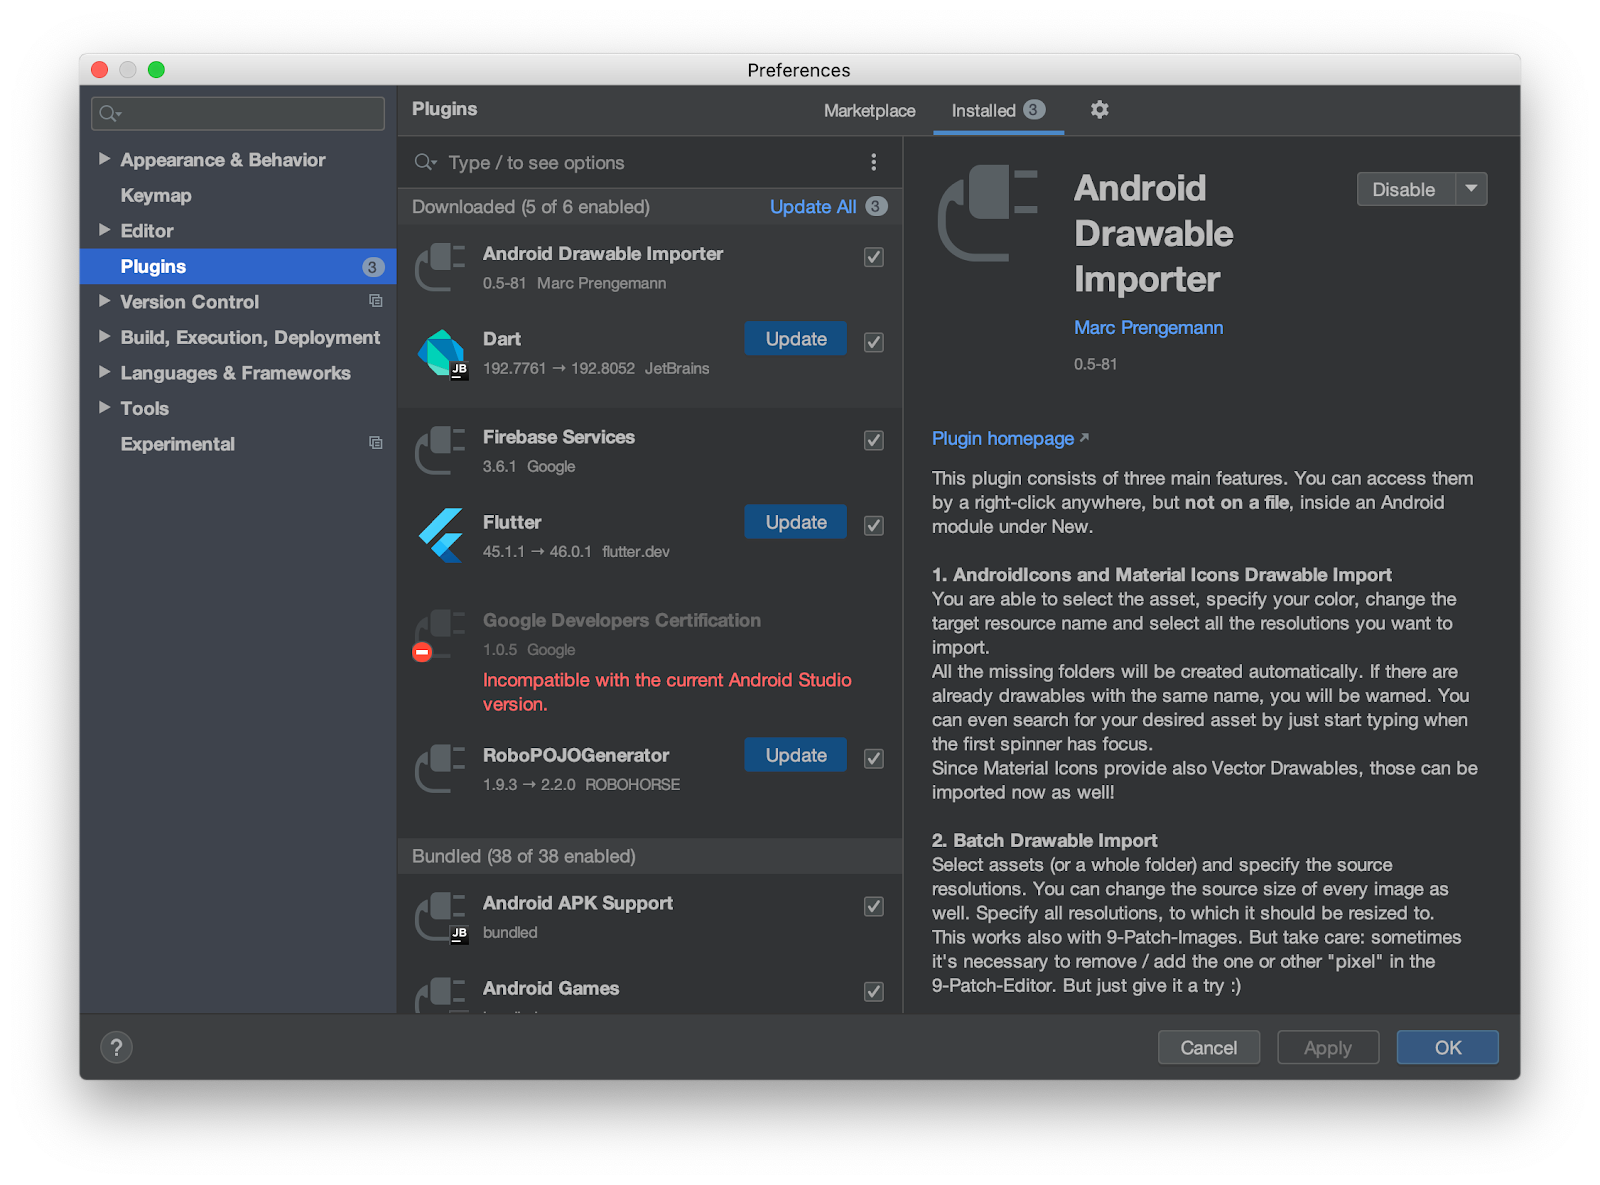
Task: Toggle Android APK Support plugin checkbox
Action: click(x=874, y=906)
